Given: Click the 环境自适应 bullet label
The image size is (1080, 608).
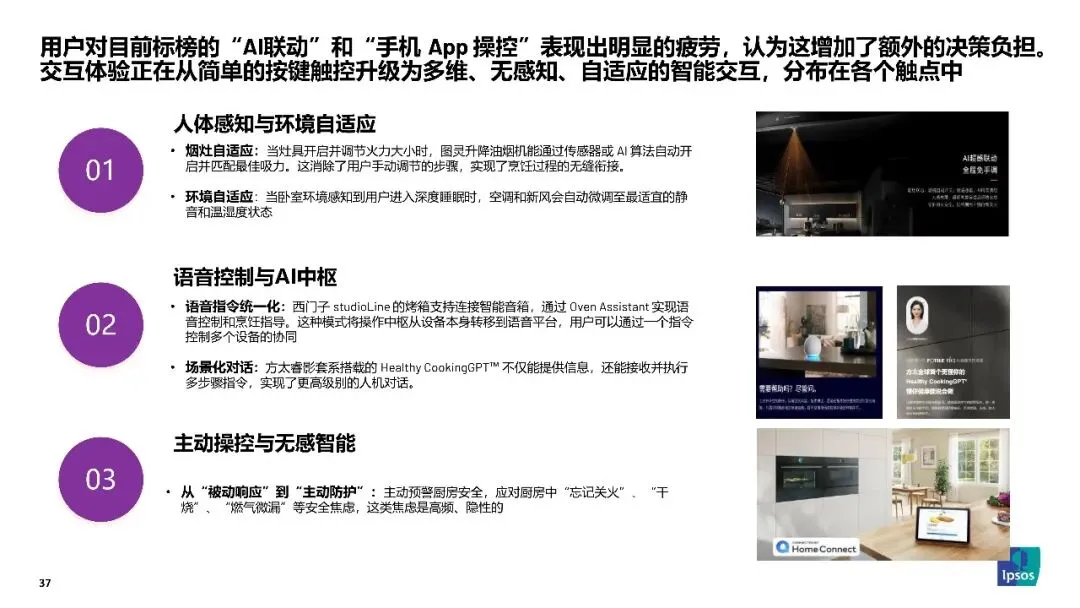Looking at the screenshot, I should click(x=219, y=197).
